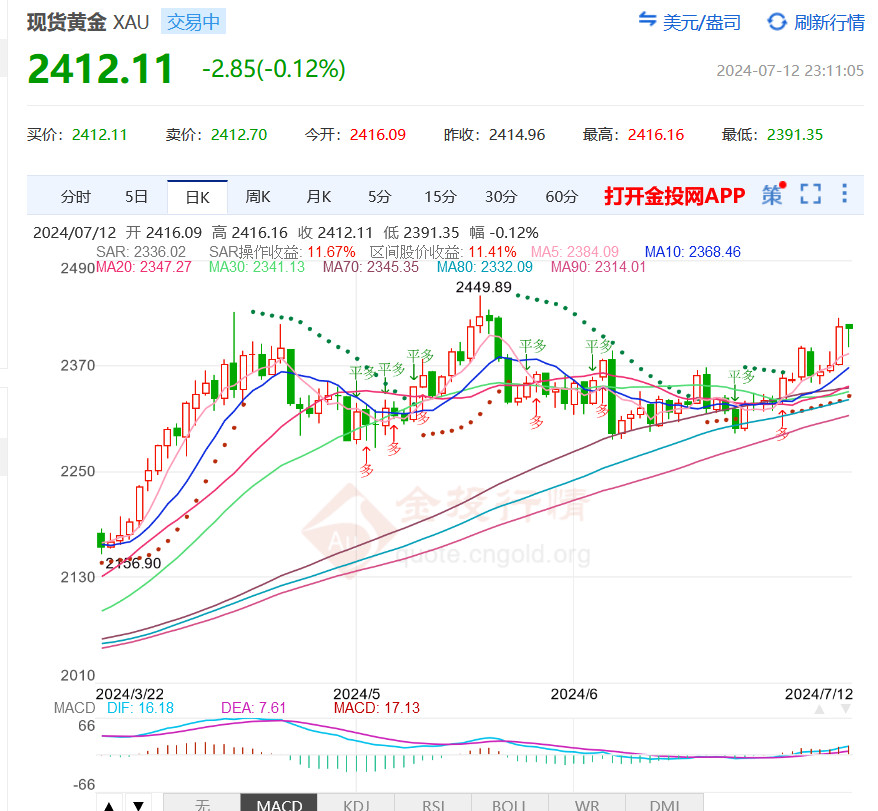Select the 周K weekly candlestick tab
The image size is (878, 811).
(258, 196)
